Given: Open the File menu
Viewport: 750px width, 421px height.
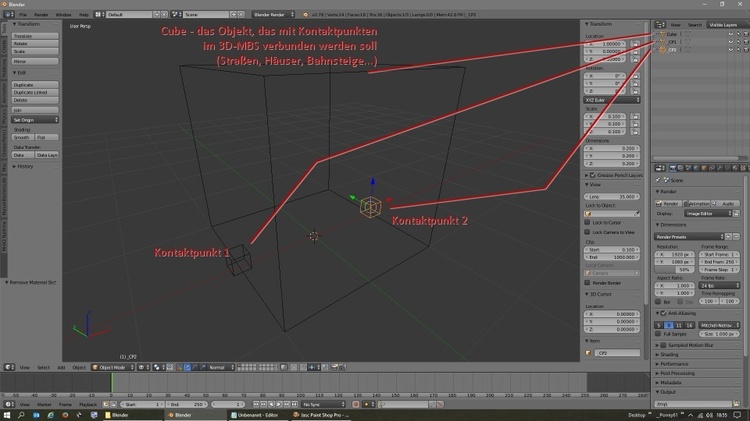Looking at the screenshot, I should (22, 15).
